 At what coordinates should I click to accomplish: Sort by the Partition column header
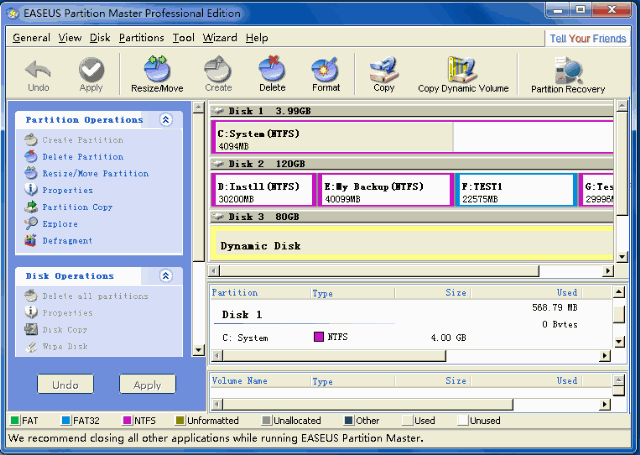260,293
